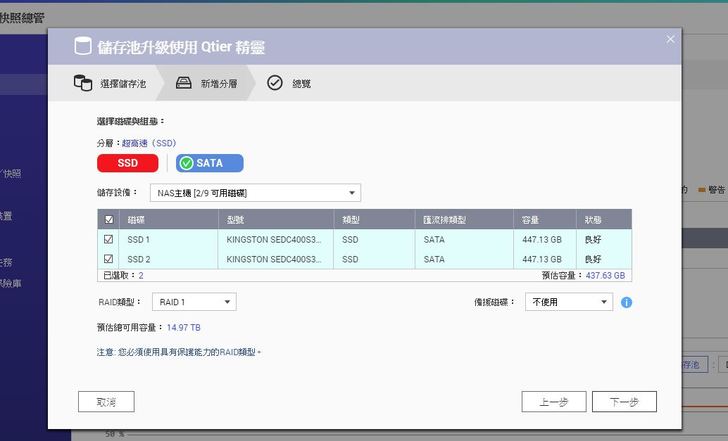Viewport: 728px width, 441px height.
Task: Close the Qtier wizard with the X icon
Action: (670, 39)
